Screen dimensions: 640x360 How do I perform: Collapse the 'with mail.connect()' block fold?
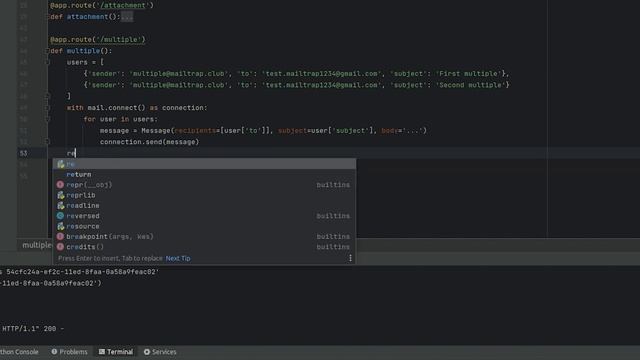(47, 108)
